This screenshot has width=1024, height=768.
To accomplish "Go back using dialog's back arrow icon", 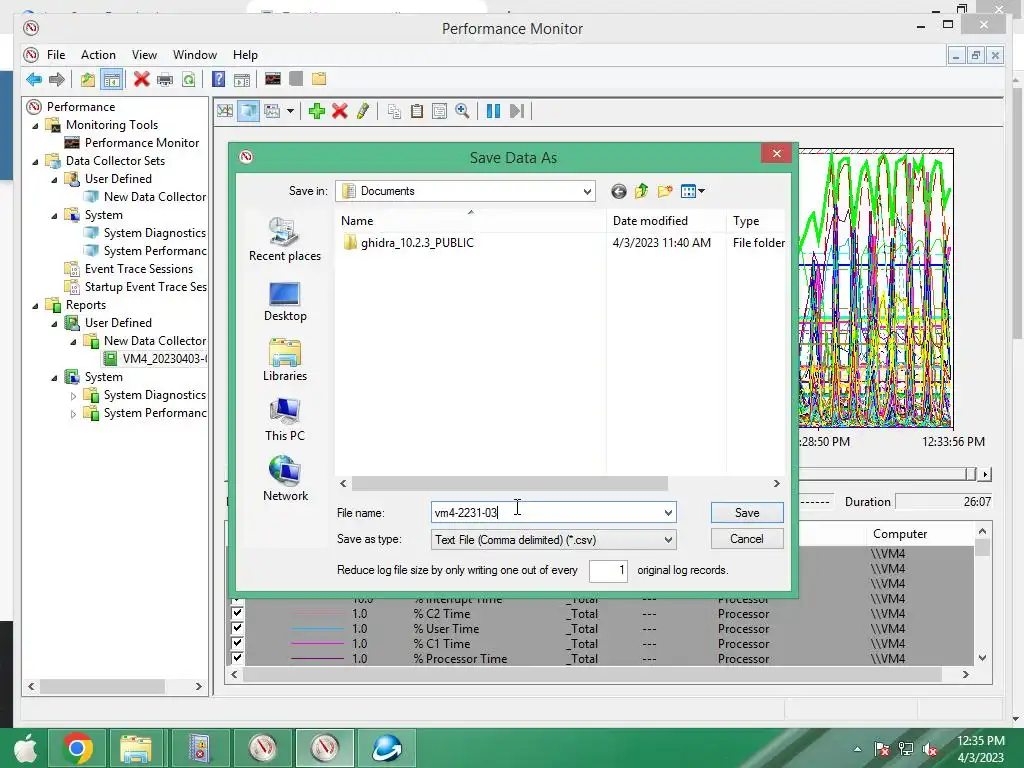I will tap(618, 191).
